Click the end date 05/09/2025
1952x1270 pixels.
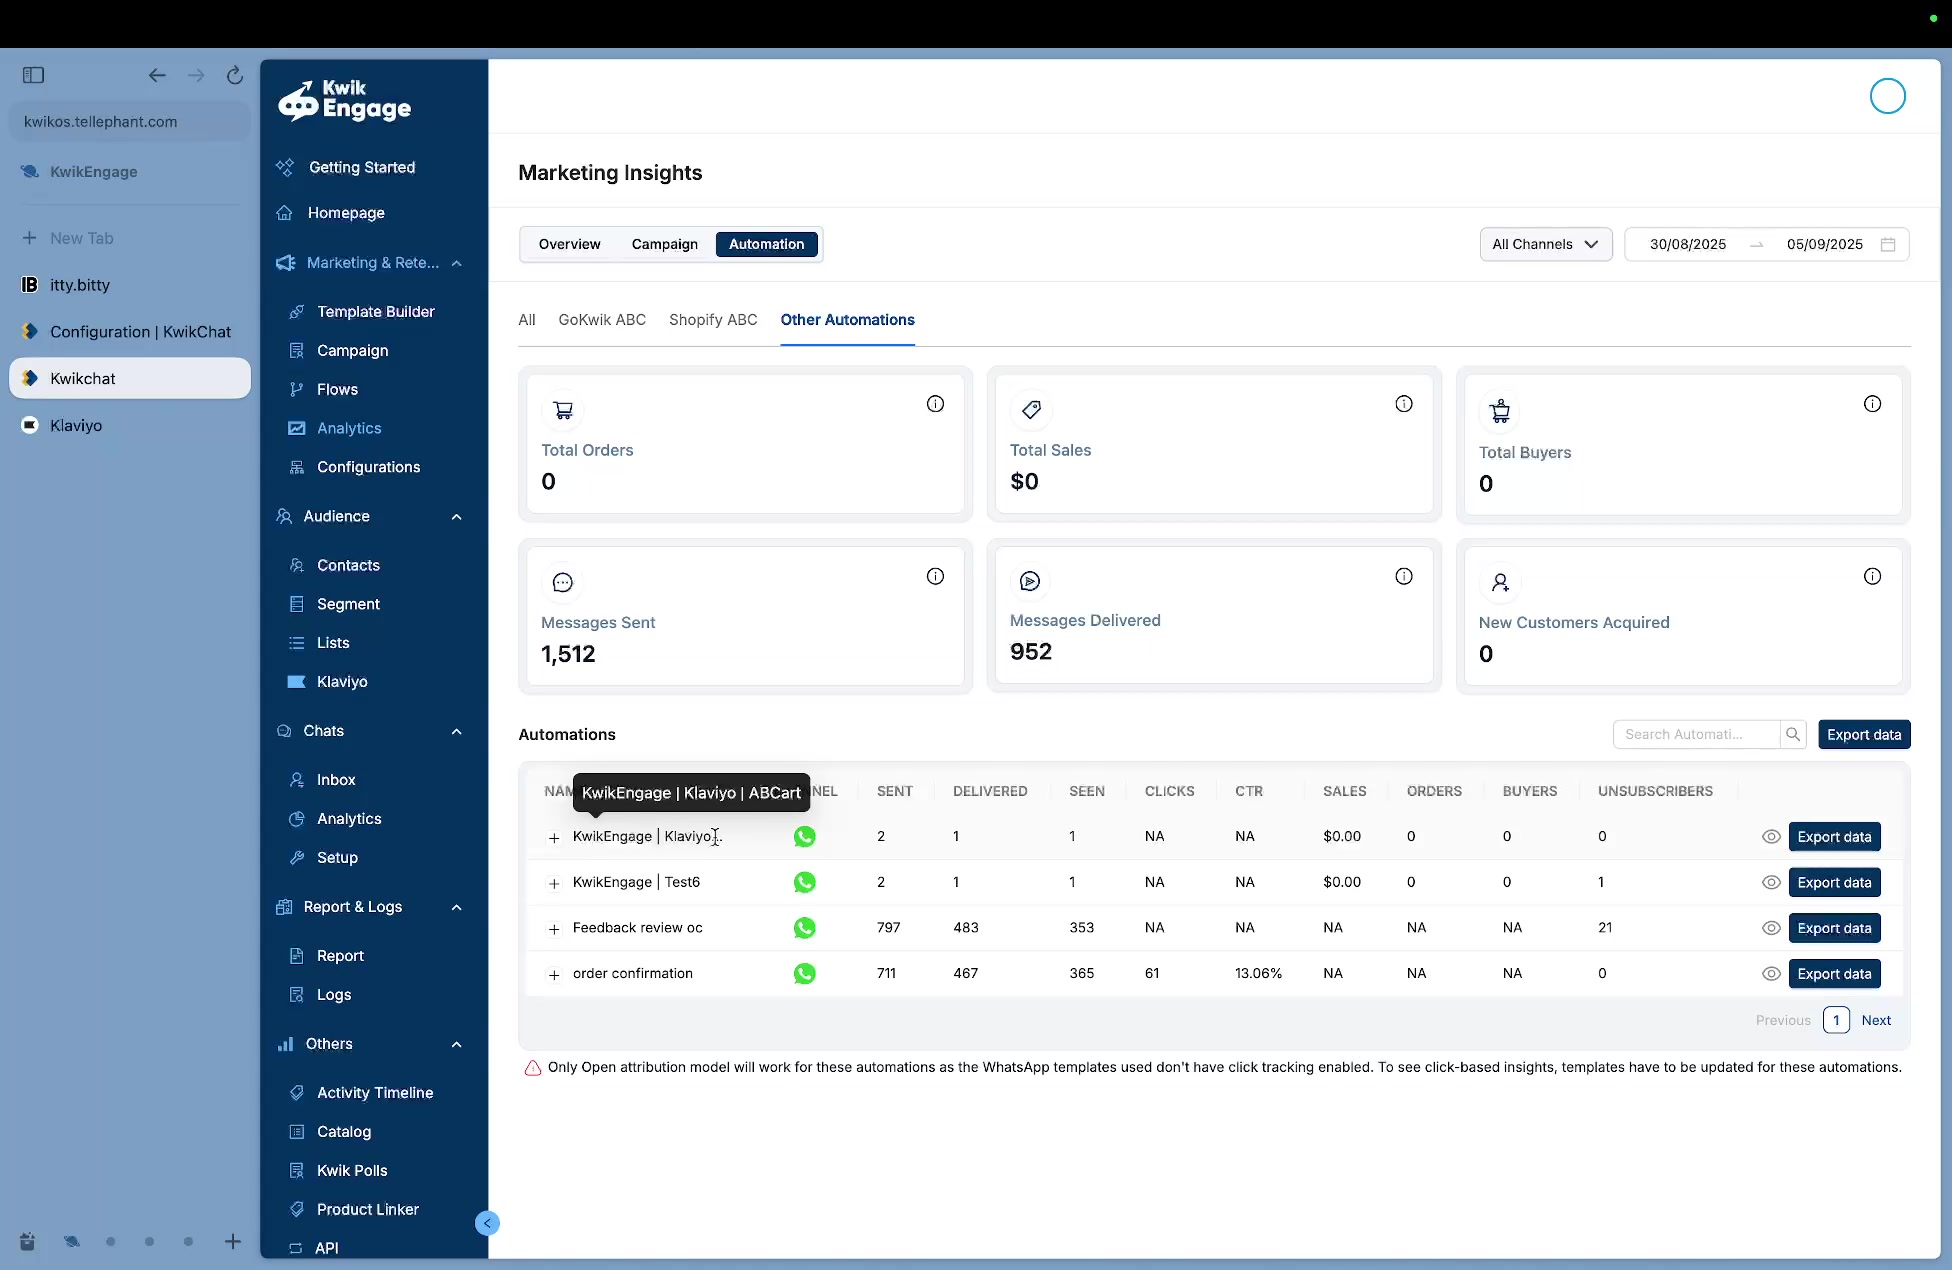tap(1825, 245)
